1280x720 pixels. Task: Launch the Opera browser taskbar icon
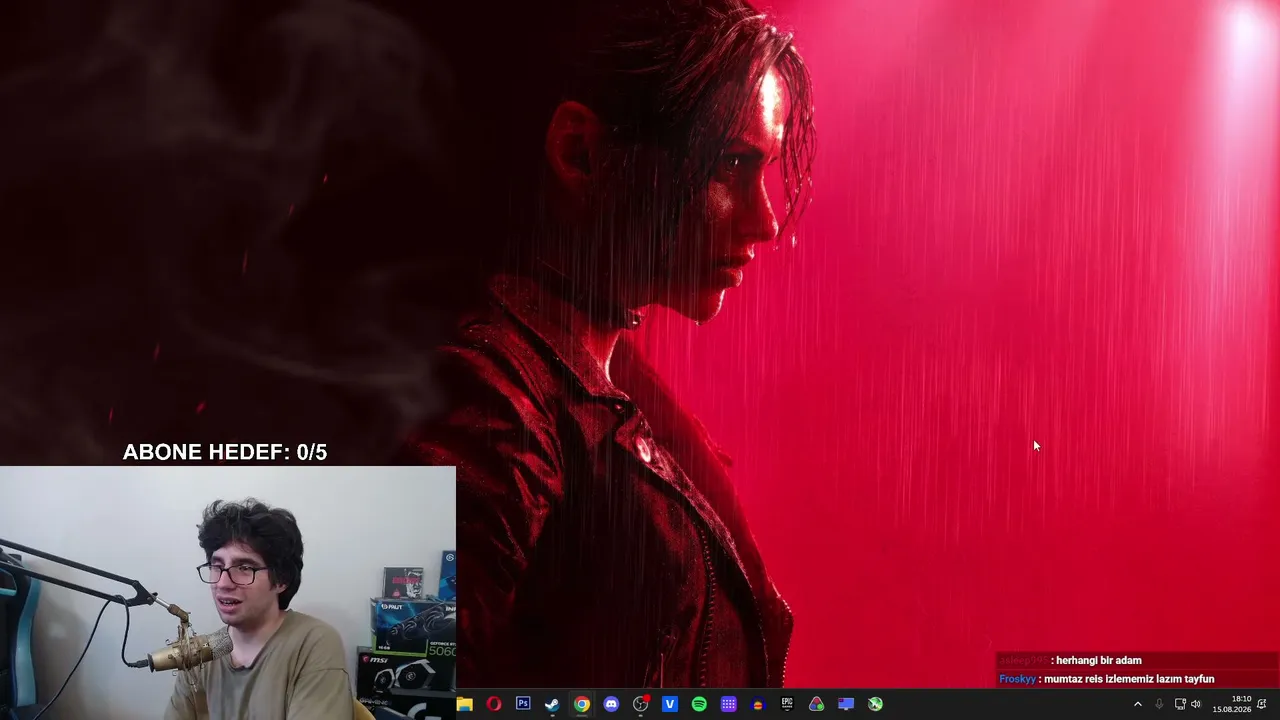(x=494, y=704)
